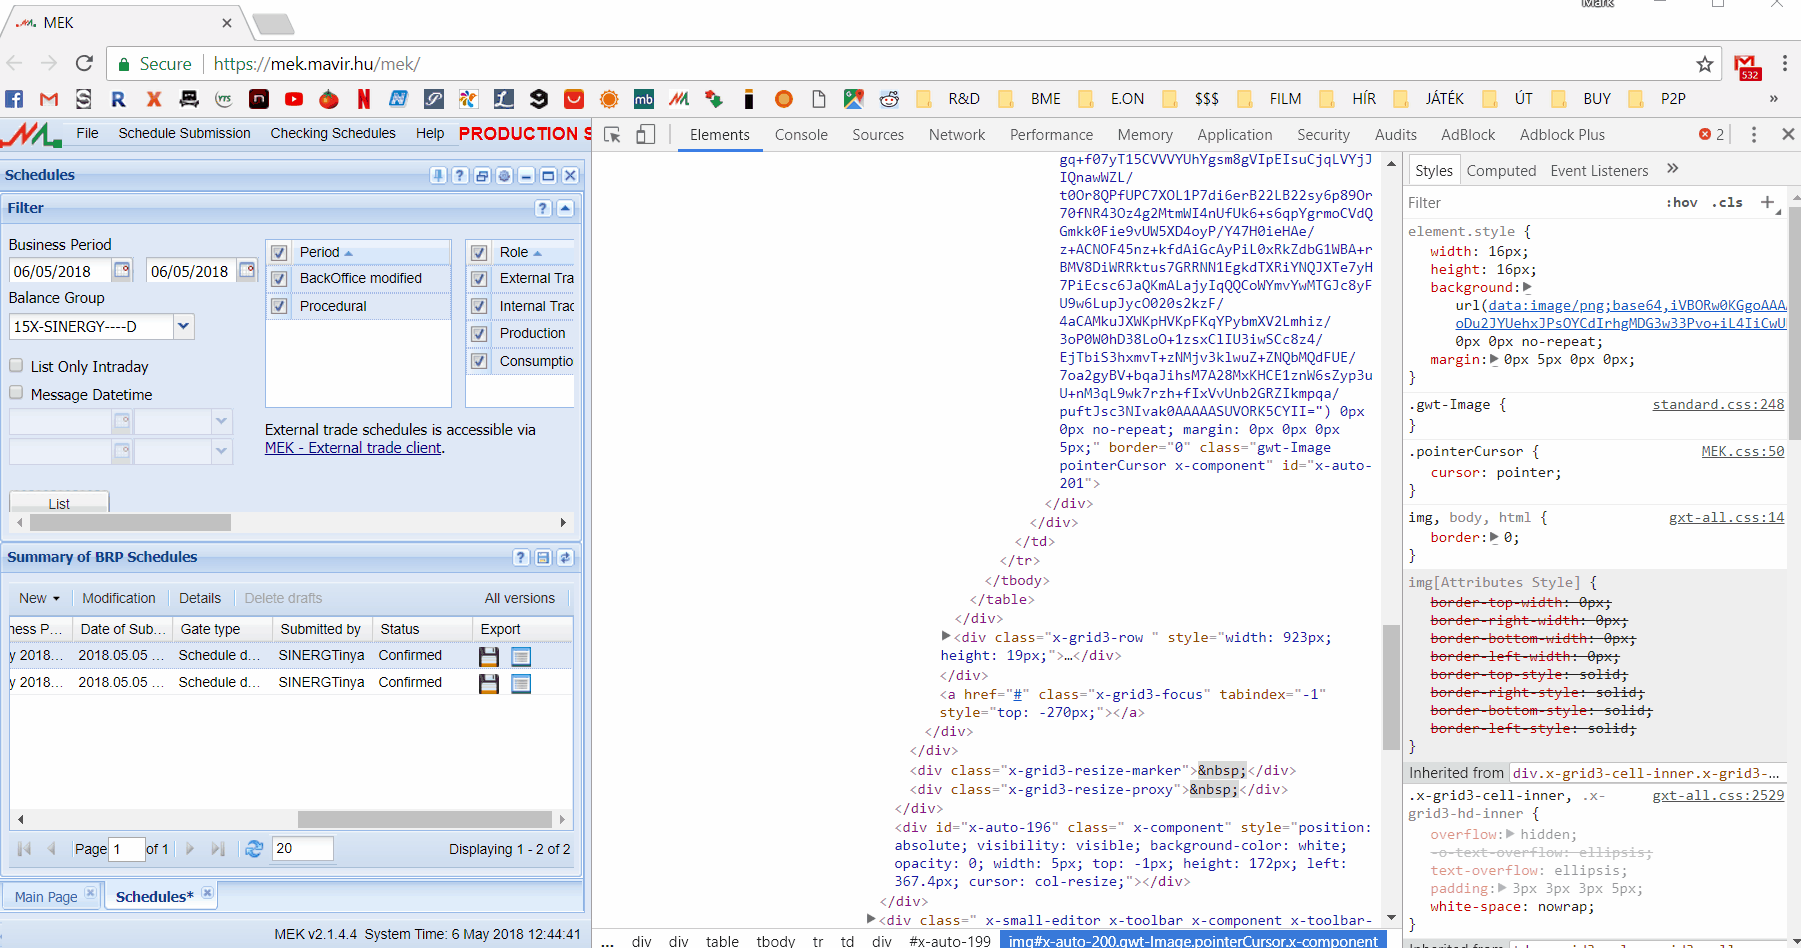Open the Schedule Submission menu
Viewport: 1801px width, 948px height.
pos(184,133)
